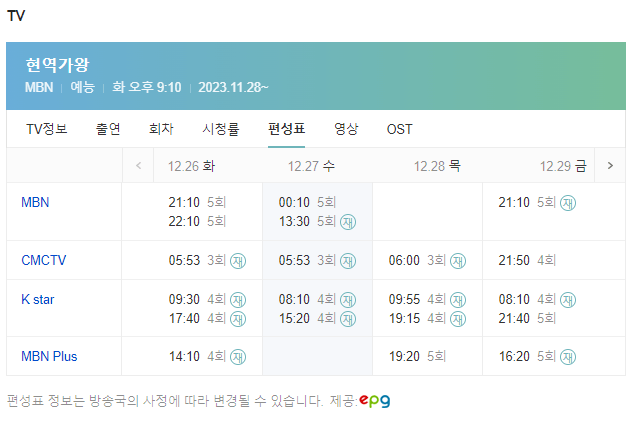Screen dimensions: 636x423
Task: Click rerun badge beside MBN Plus 14:10
Action: click(238, 357)
